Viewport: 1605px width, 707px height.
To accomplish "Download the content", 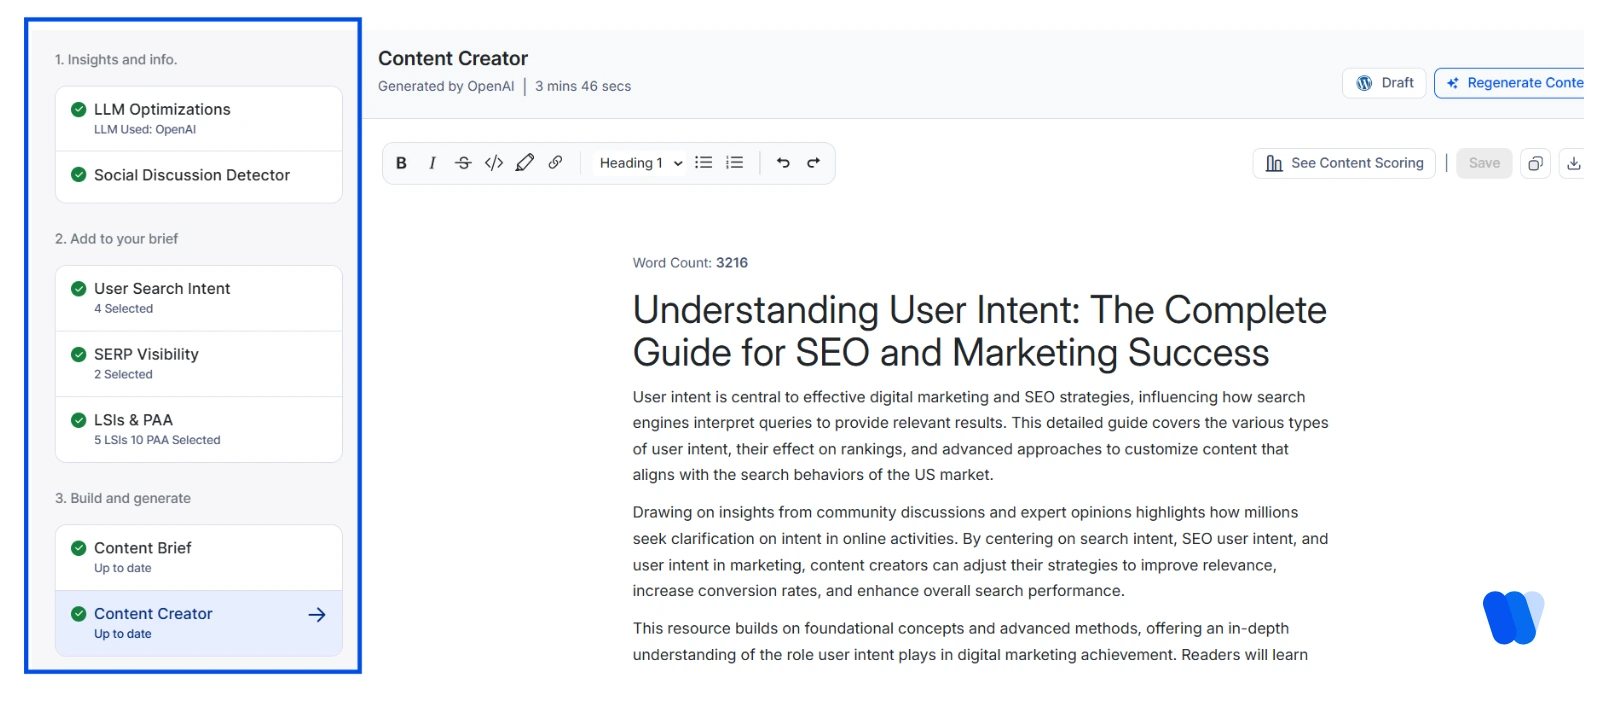I will pos(1573,163).
